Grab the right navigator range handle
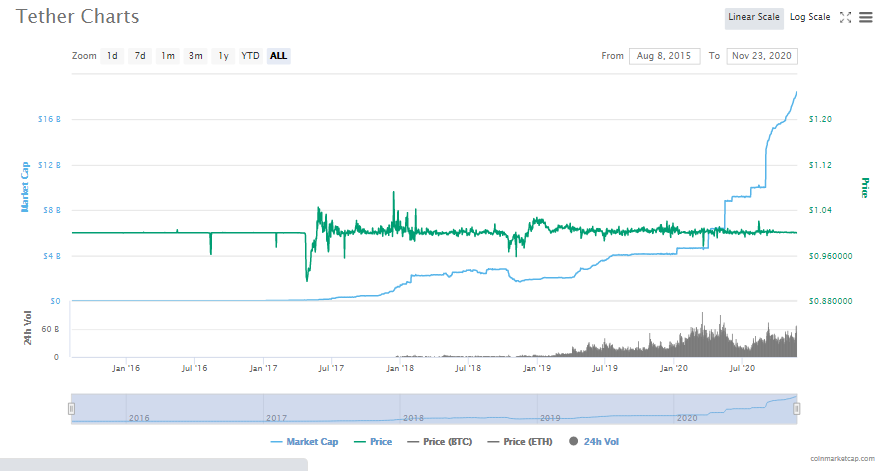893x471 pixels. coord(797,408)
